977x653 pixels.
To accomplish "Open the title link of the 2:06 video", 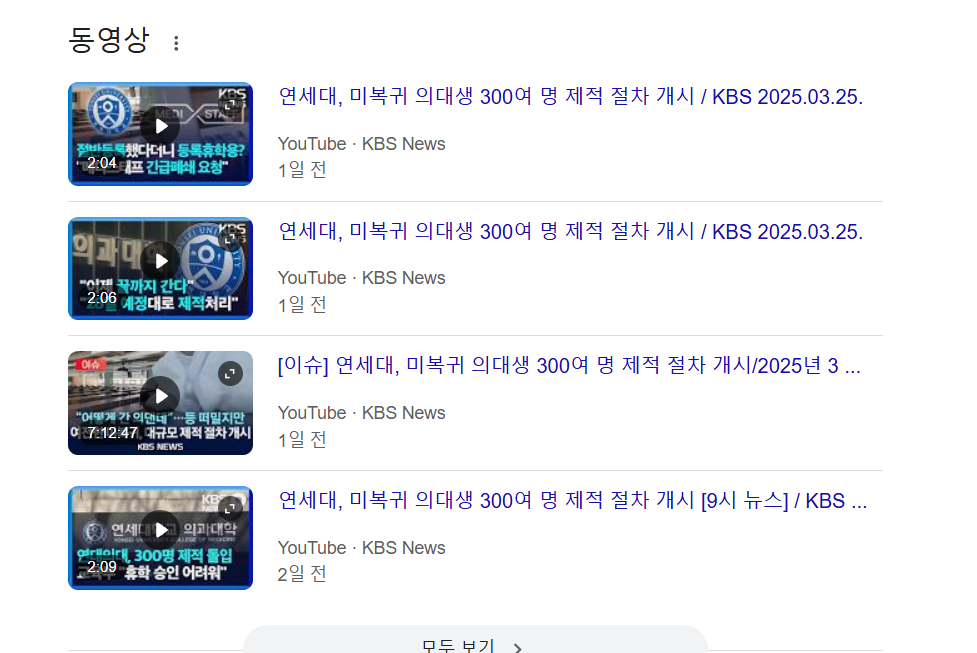I will (x=570, y=232).
